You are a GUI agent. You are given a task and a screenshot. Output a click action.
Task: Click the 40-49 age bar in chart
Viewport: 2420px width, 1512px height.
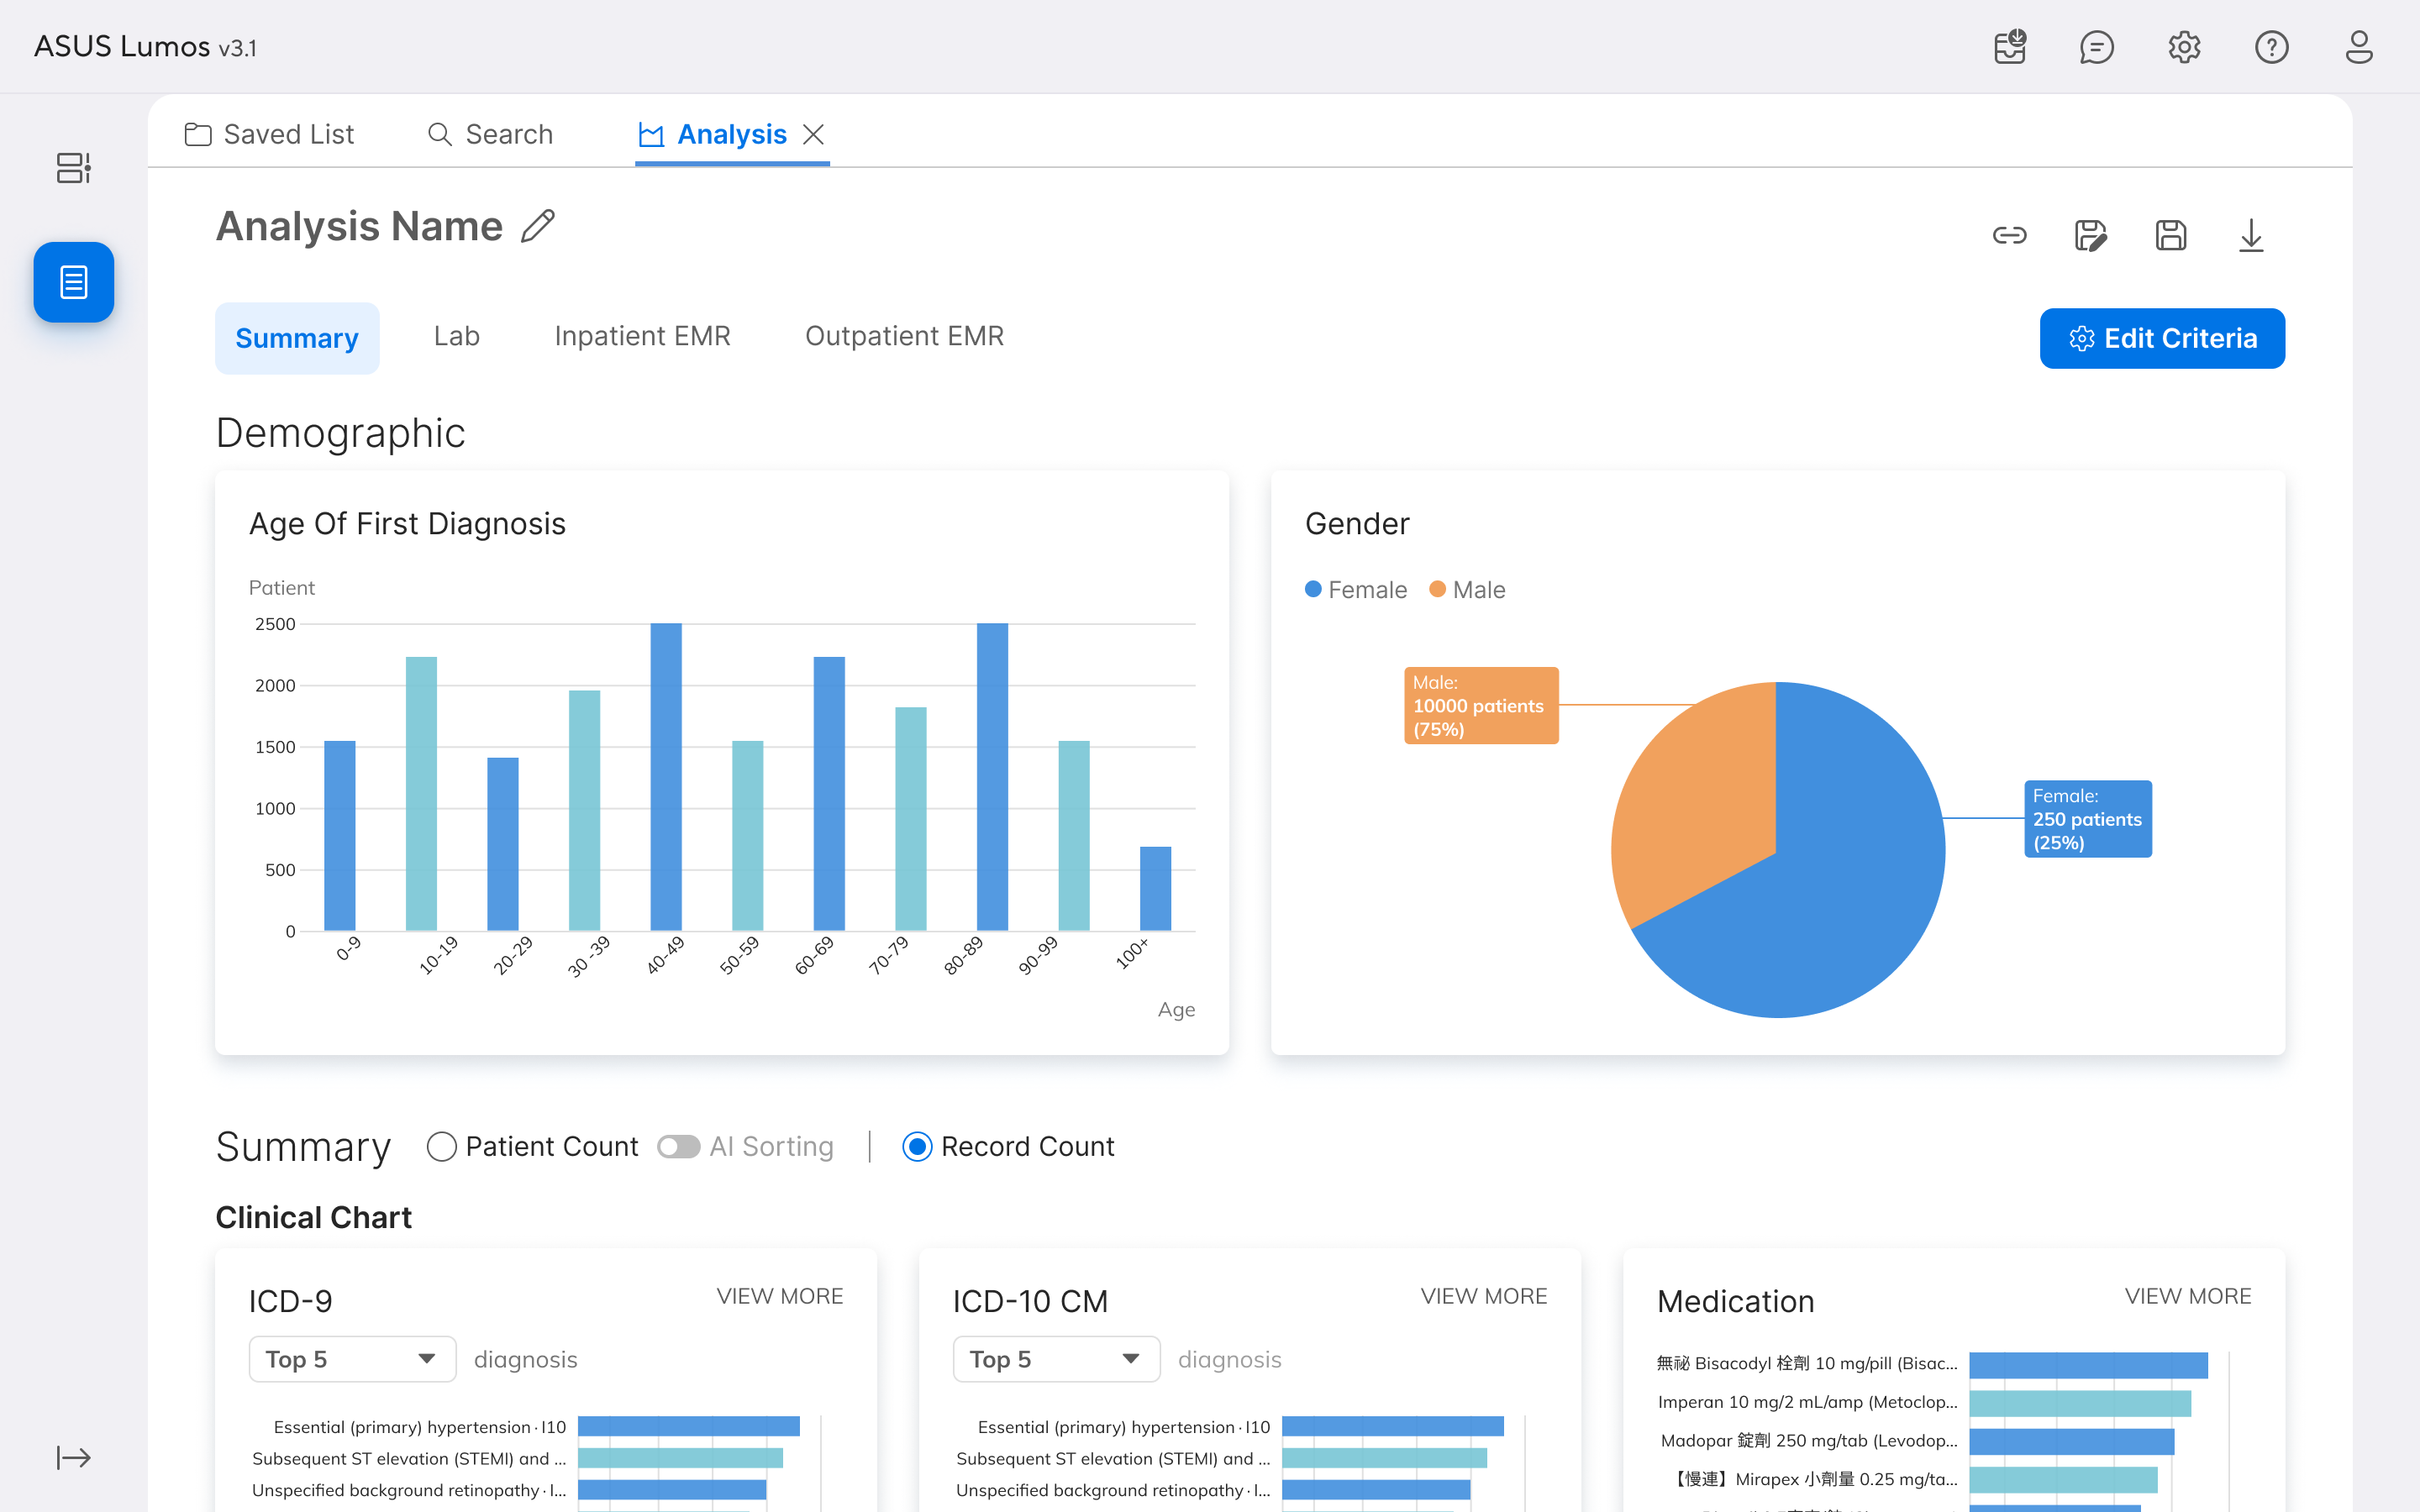[666, 776]
